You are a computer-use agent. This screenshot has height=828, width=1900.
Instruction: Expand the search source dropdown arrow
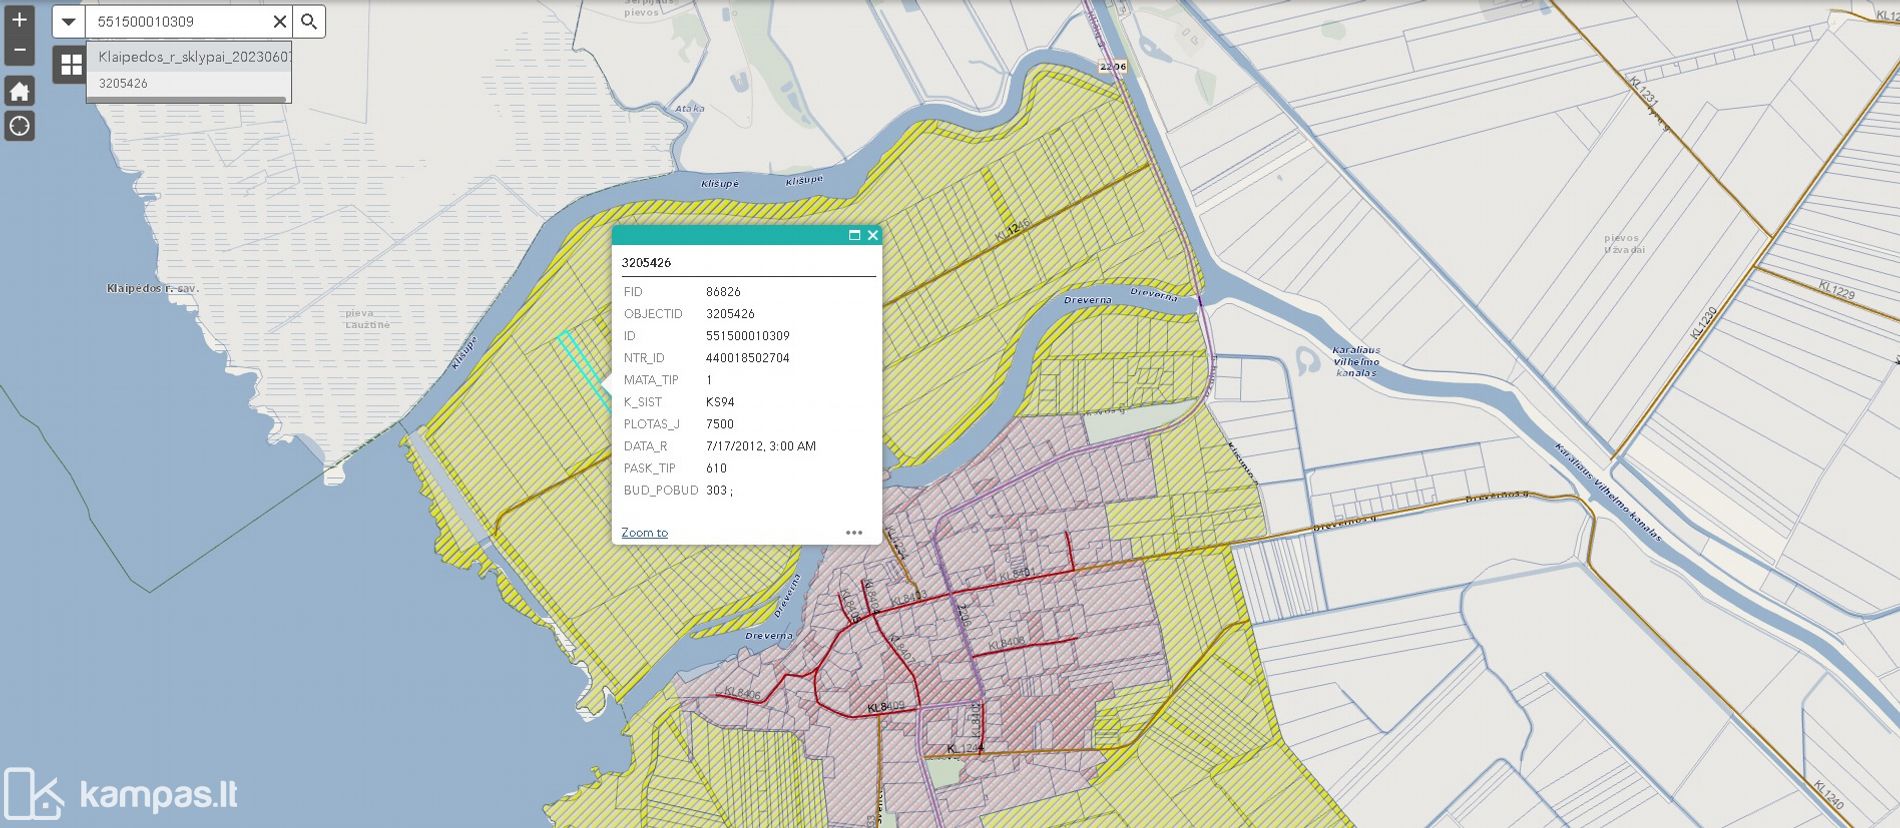click(x=68, y=21)
